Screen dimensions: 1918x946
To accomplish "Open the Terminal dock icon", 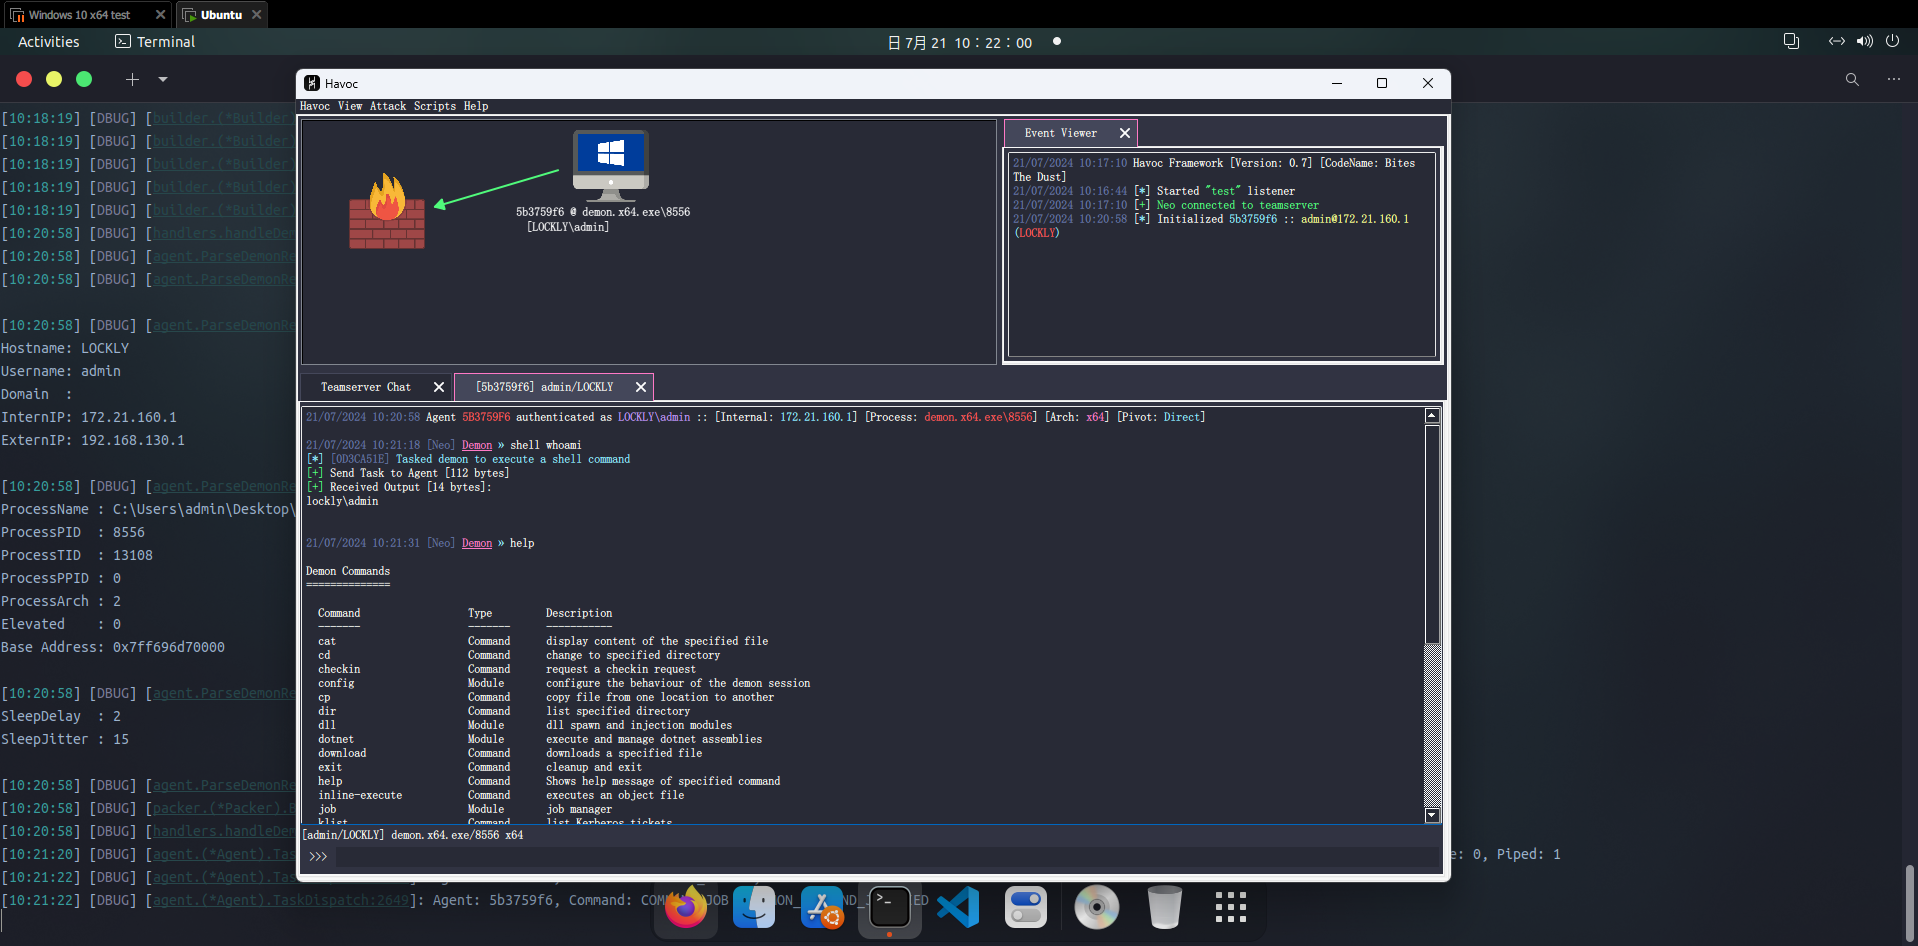I will (x=889, y=908).
